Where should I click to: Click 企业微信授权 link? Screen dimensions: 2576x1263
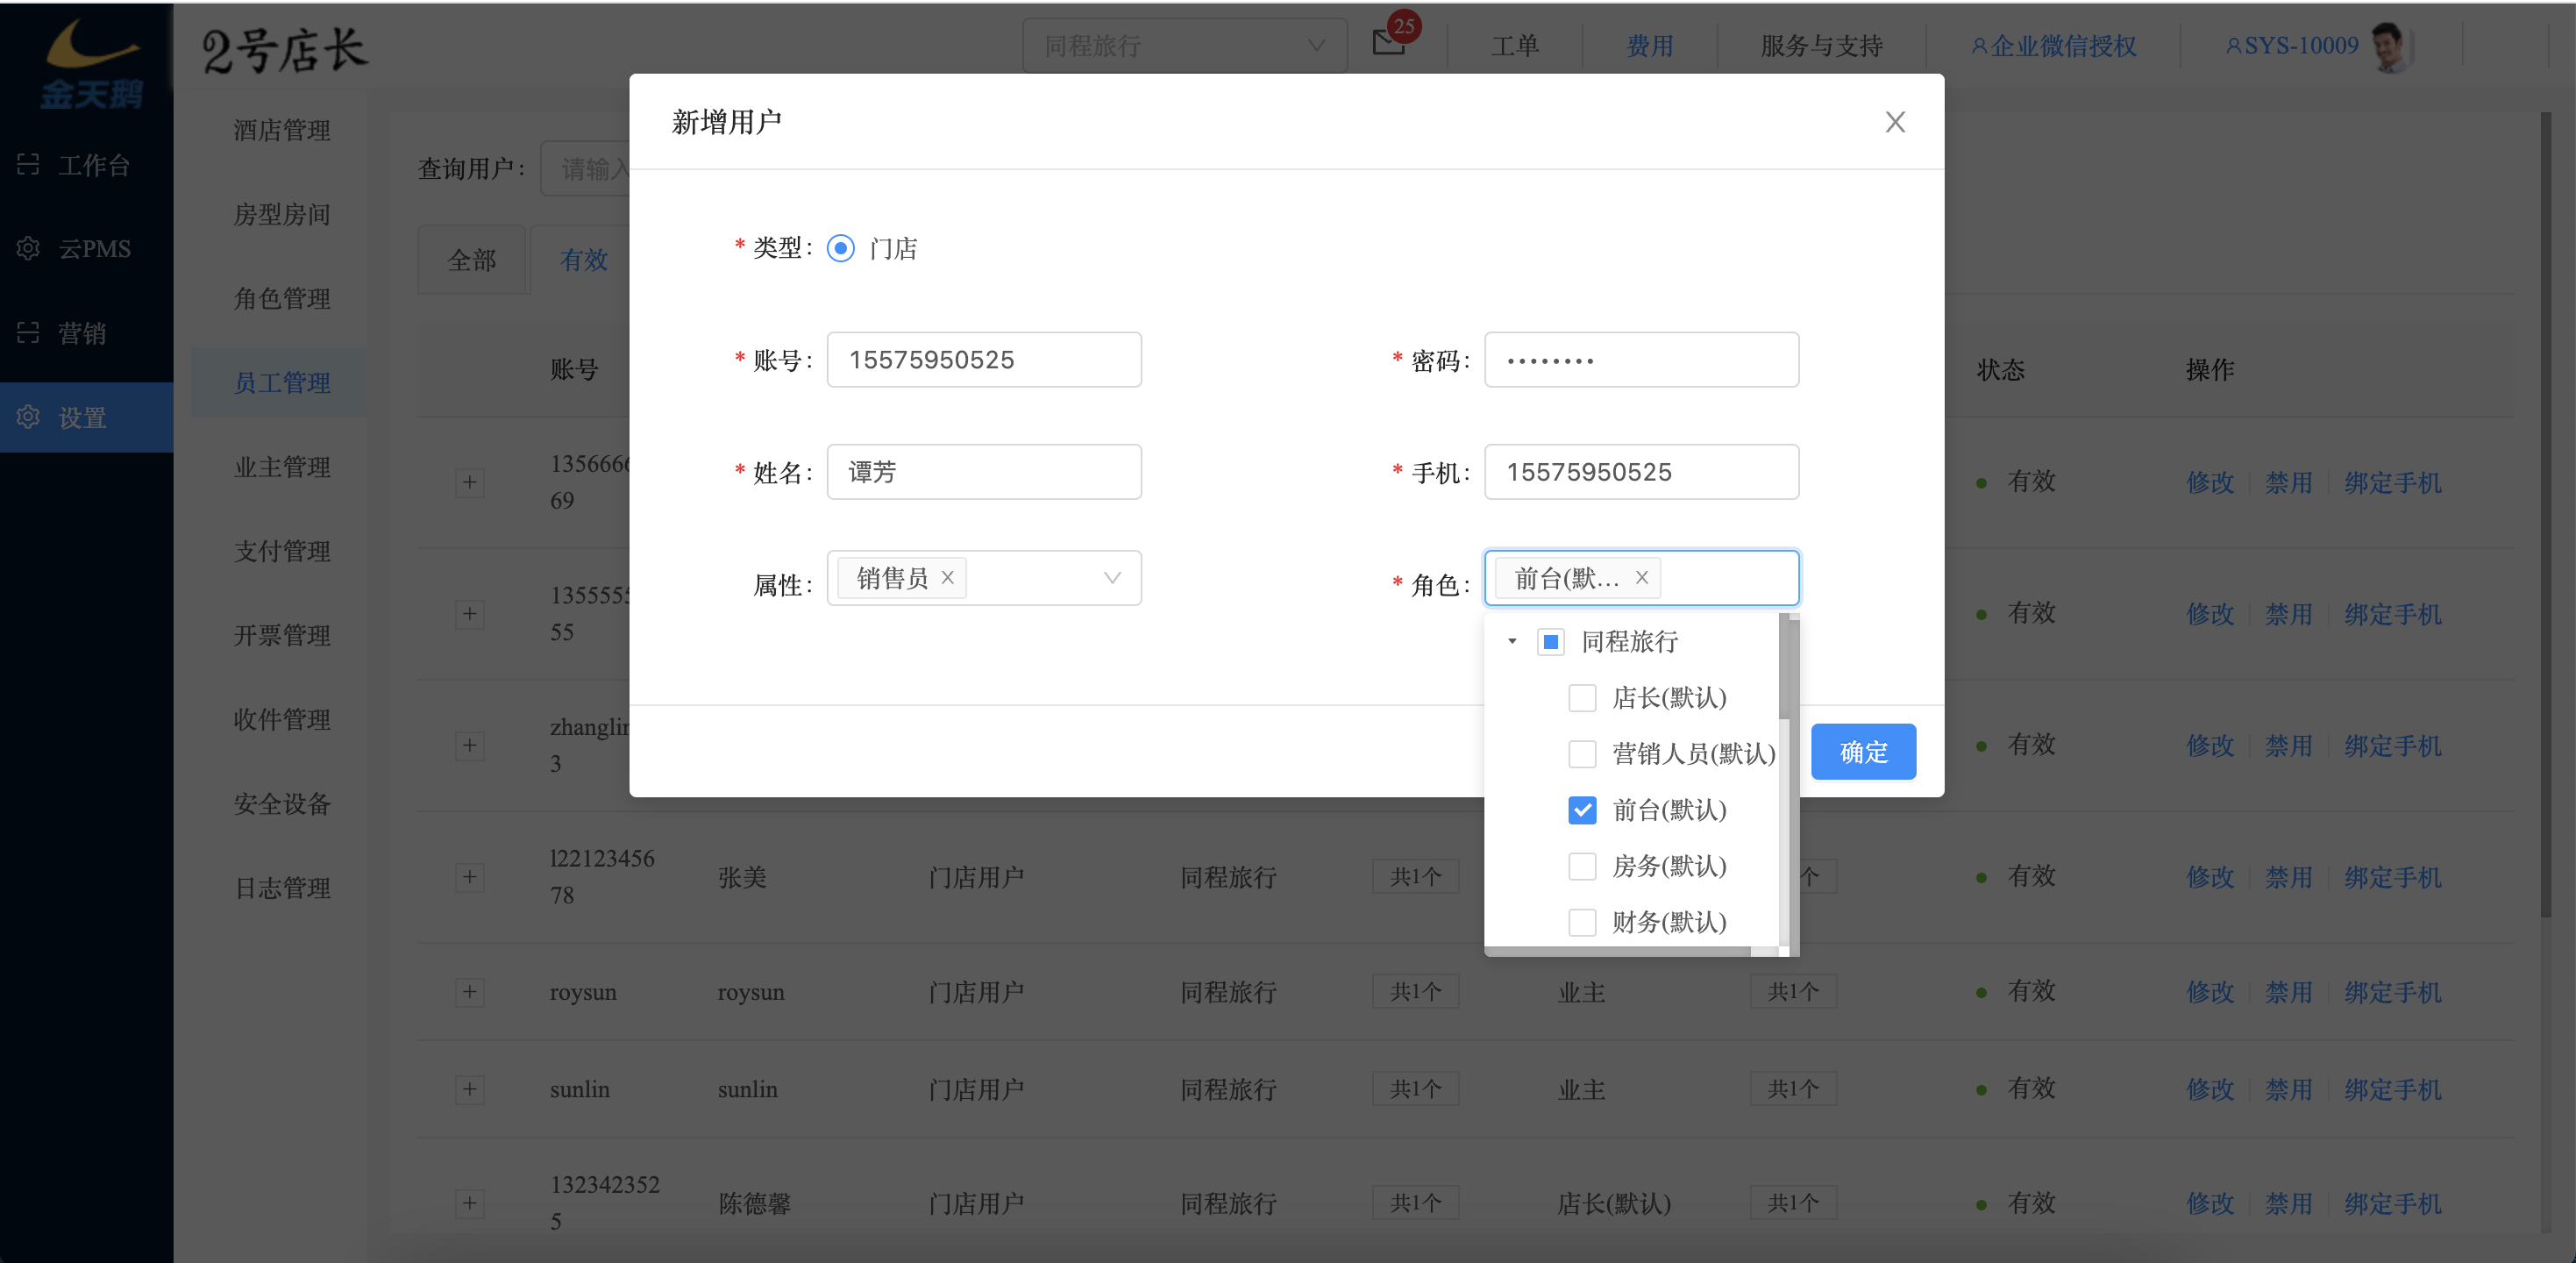coord(2053,46)
